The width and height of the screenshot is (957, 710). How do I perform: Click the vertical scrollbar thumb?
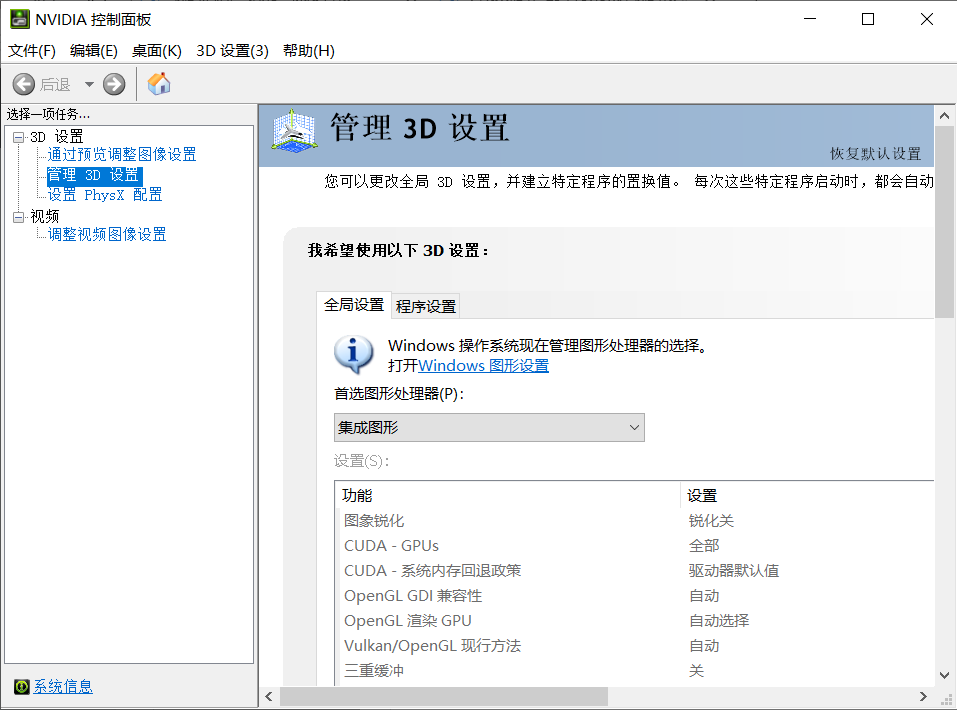pyautogui.click(x=945, y=222)
